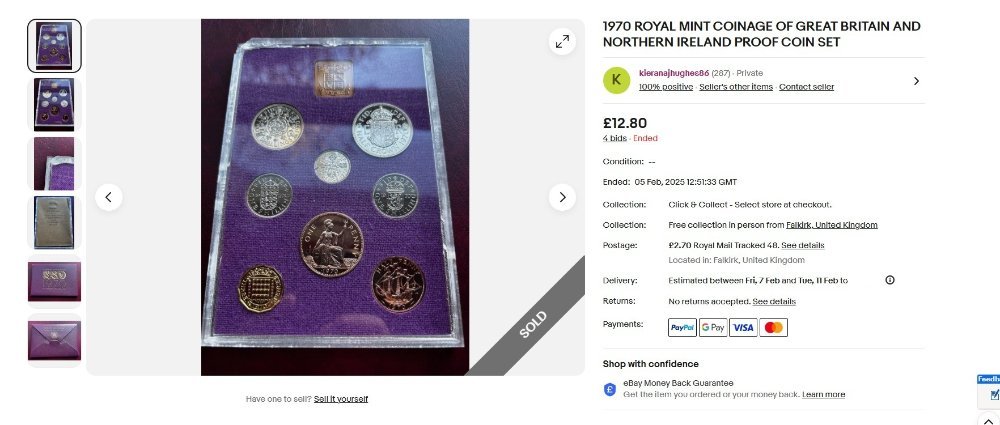Image resolution: width=1000 pixels, height=425 pixels.
Task: Select the second thumbnail showing coin reverse sides
Action: coord(54,105)
